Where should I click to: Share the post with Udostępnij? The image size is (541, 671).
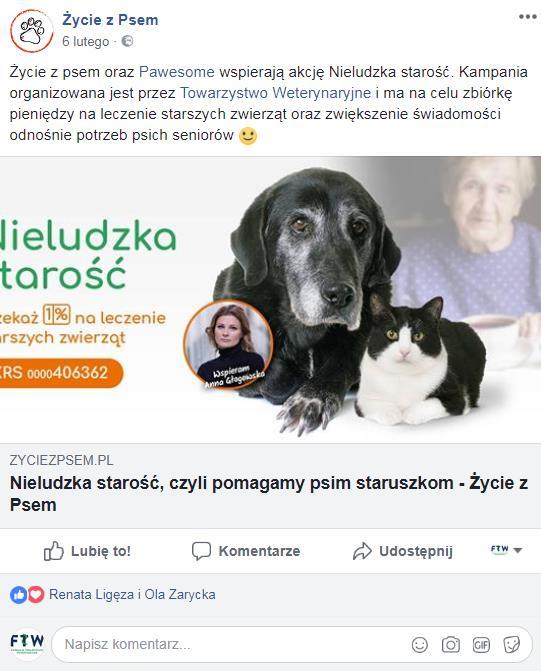tap(403, 551)
